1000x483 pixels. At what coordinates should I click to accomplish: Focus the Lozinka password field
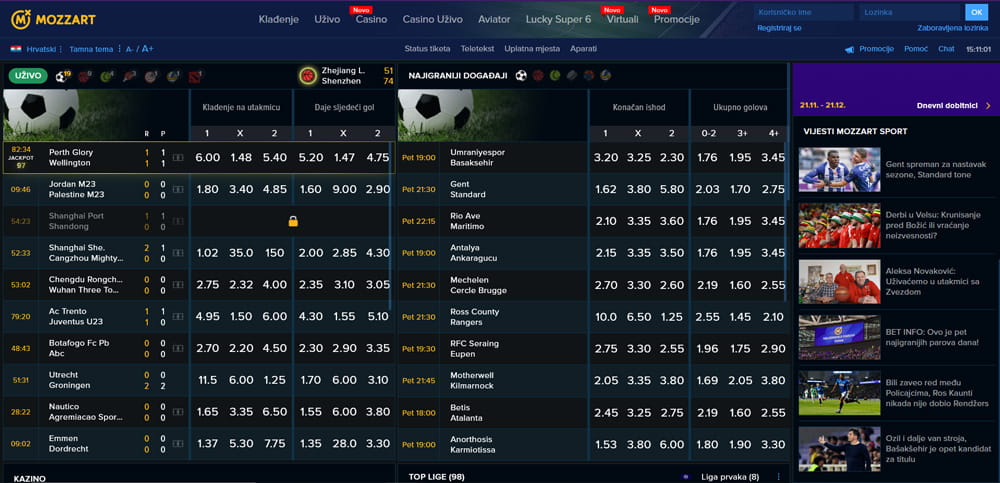910,12
